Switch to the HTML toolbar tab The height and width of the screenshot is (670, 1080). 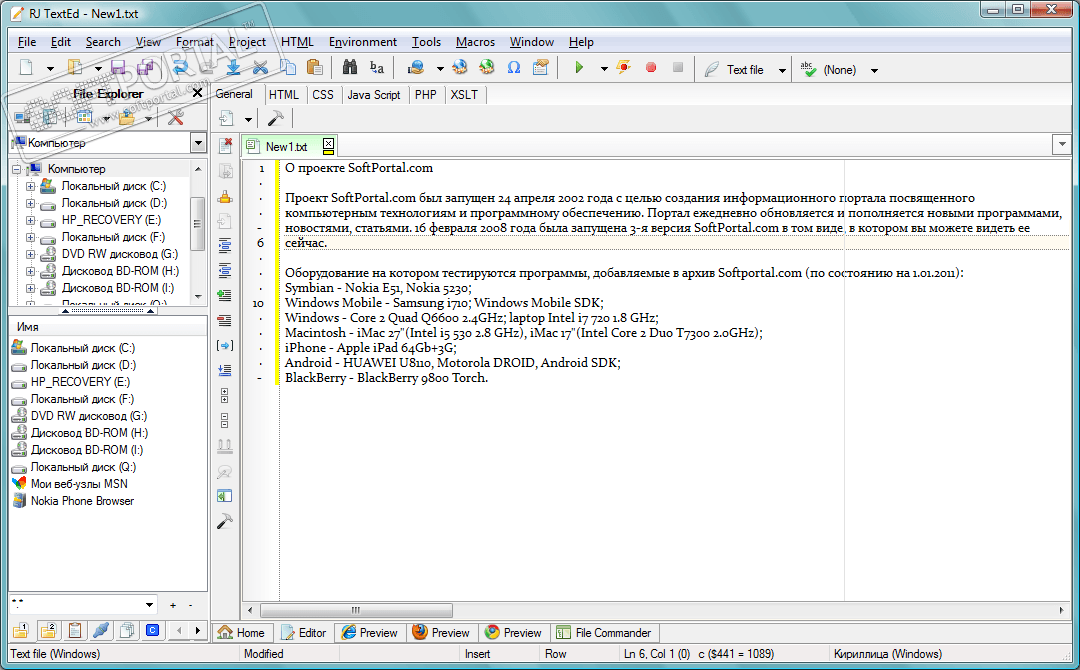coord(284,94)
